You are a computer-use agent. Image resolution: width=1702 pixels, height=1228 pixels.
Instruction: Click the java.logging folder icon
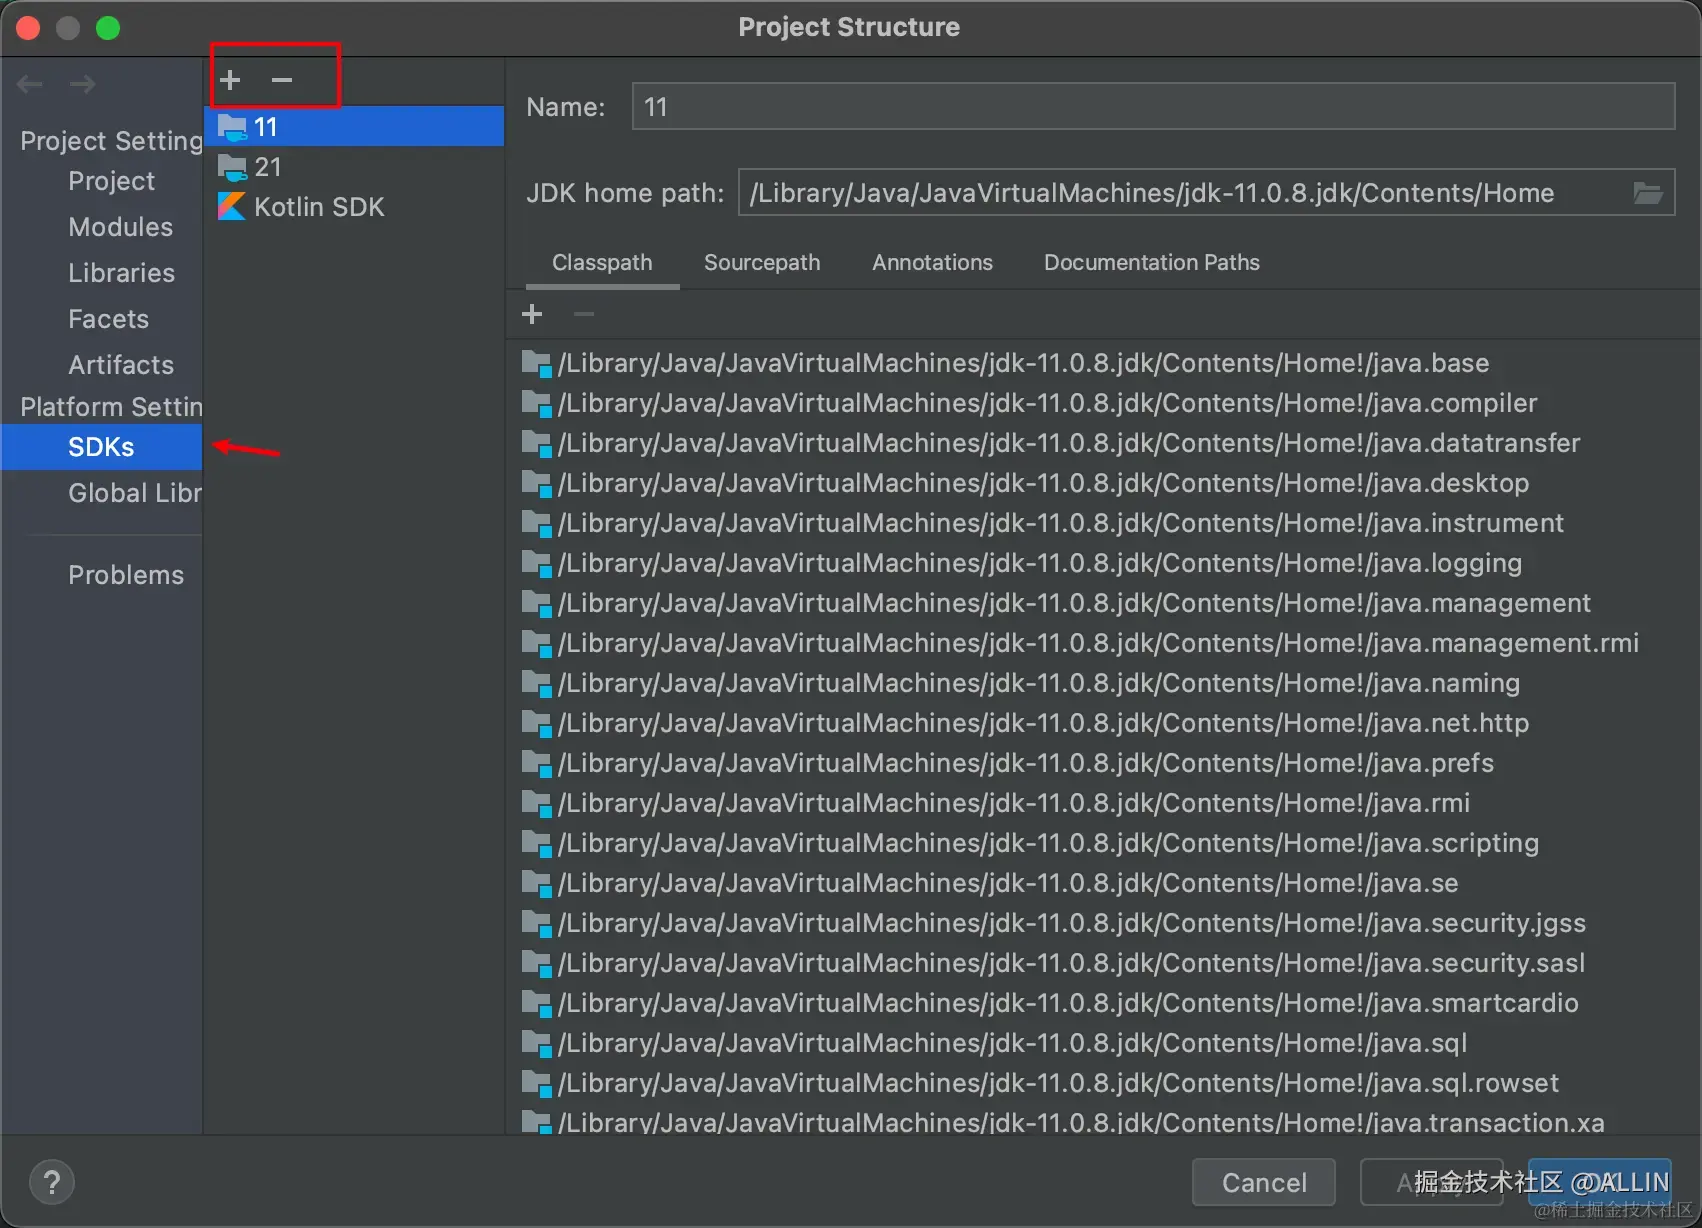[536, 564]
